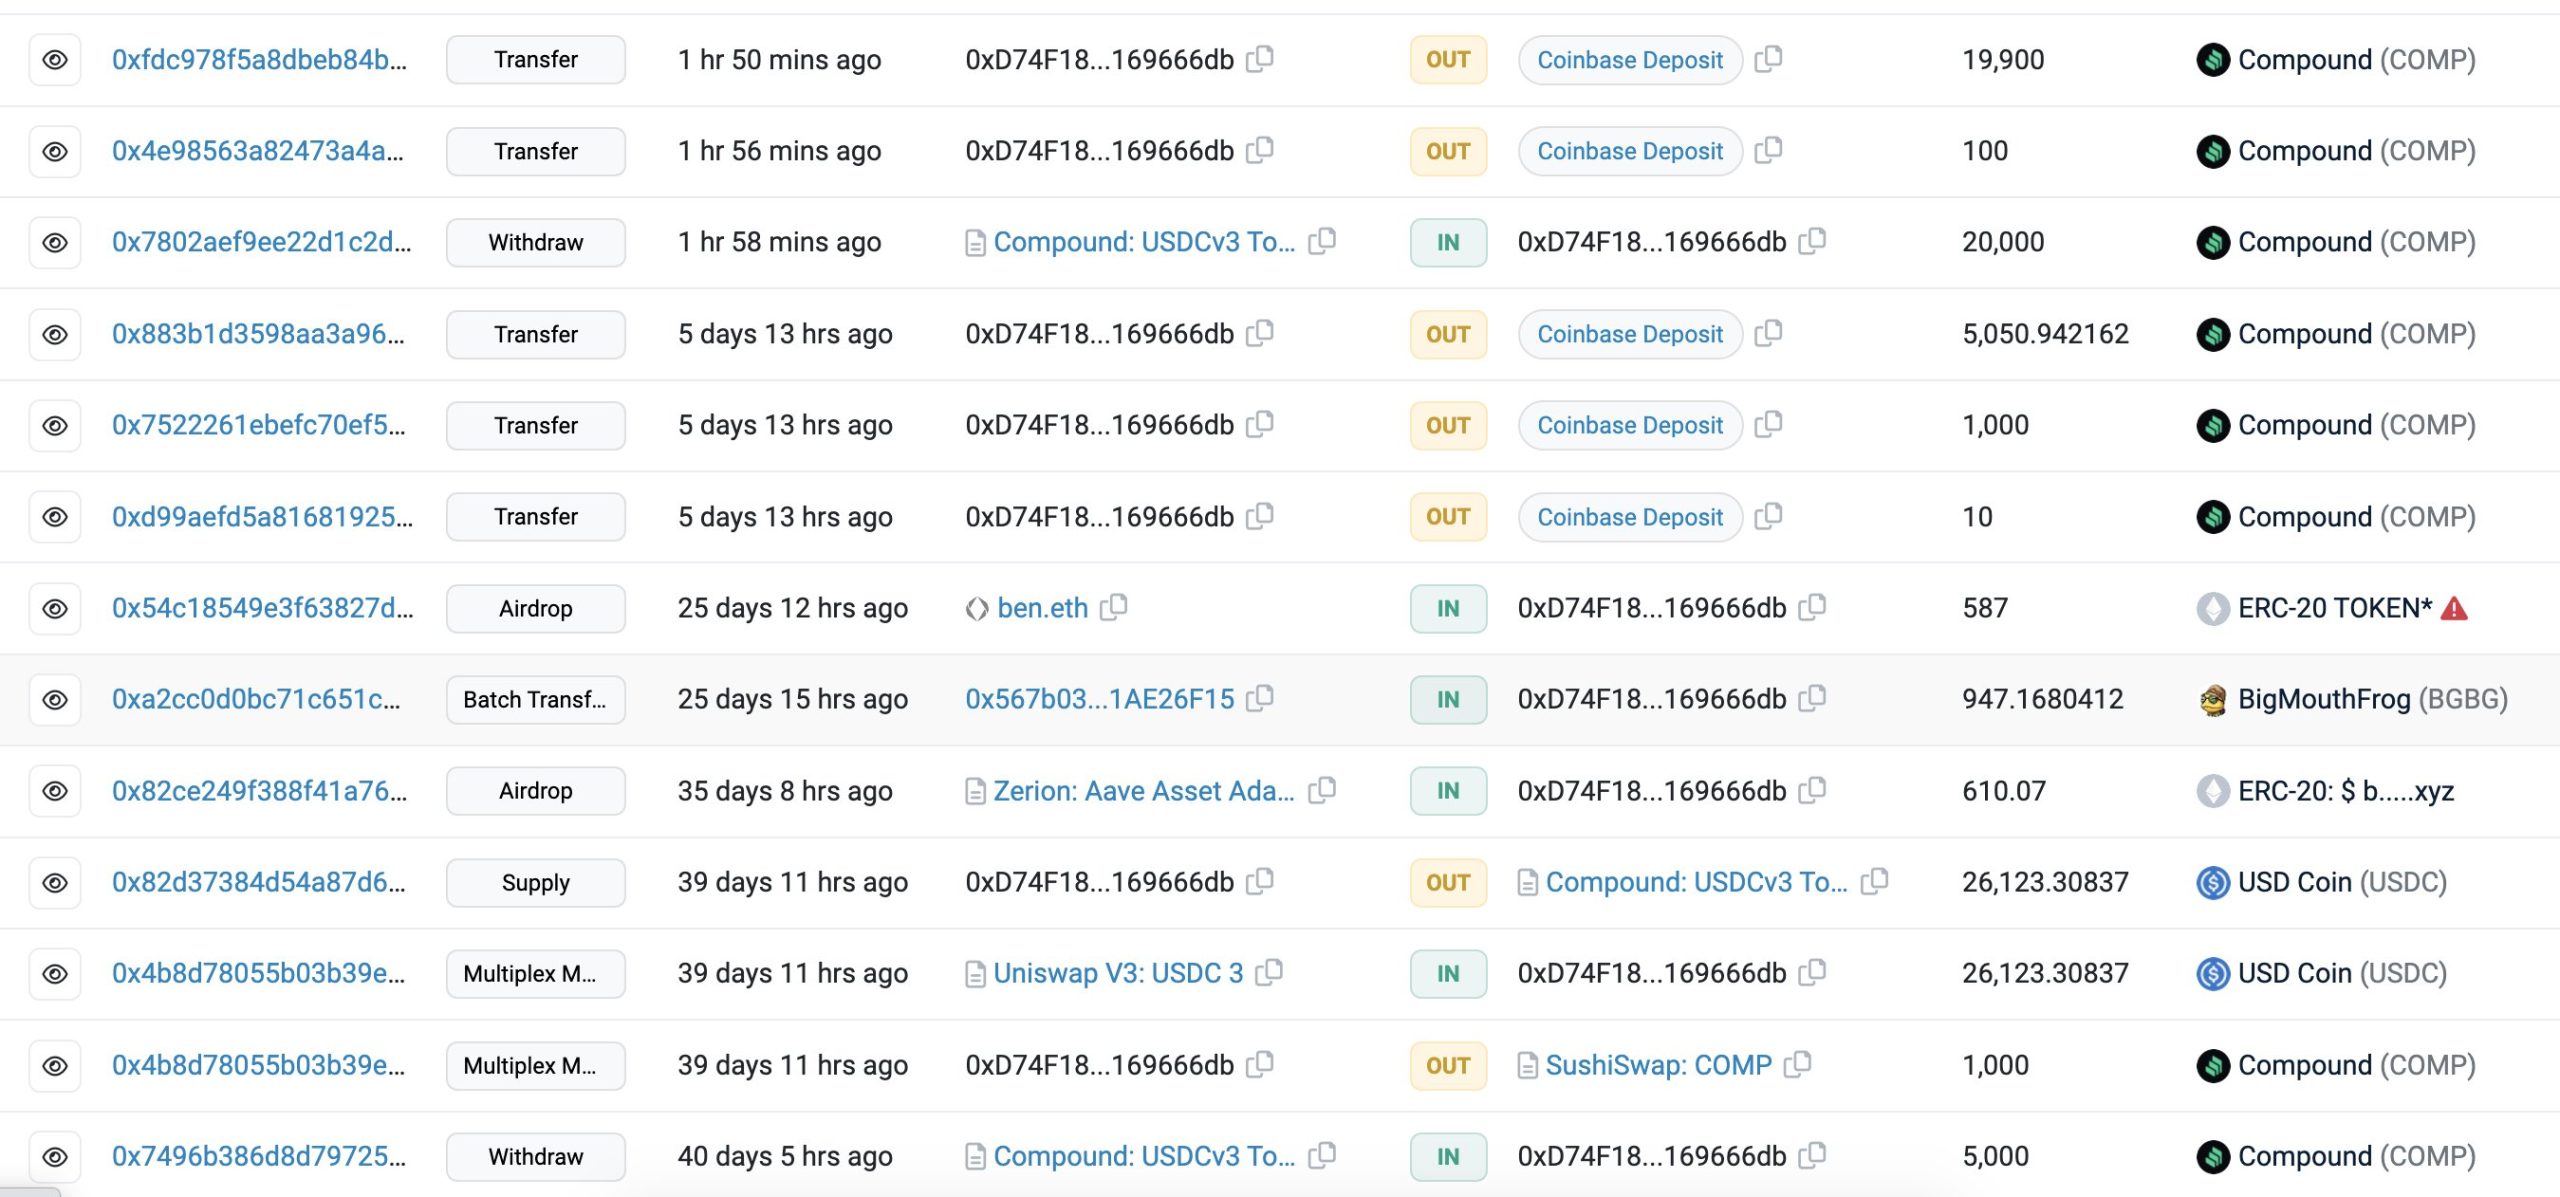Click the Withdraw badge for 20,000 COMP row
The height and width of the screenshot is (1197, 2560).
click(535, 242)
